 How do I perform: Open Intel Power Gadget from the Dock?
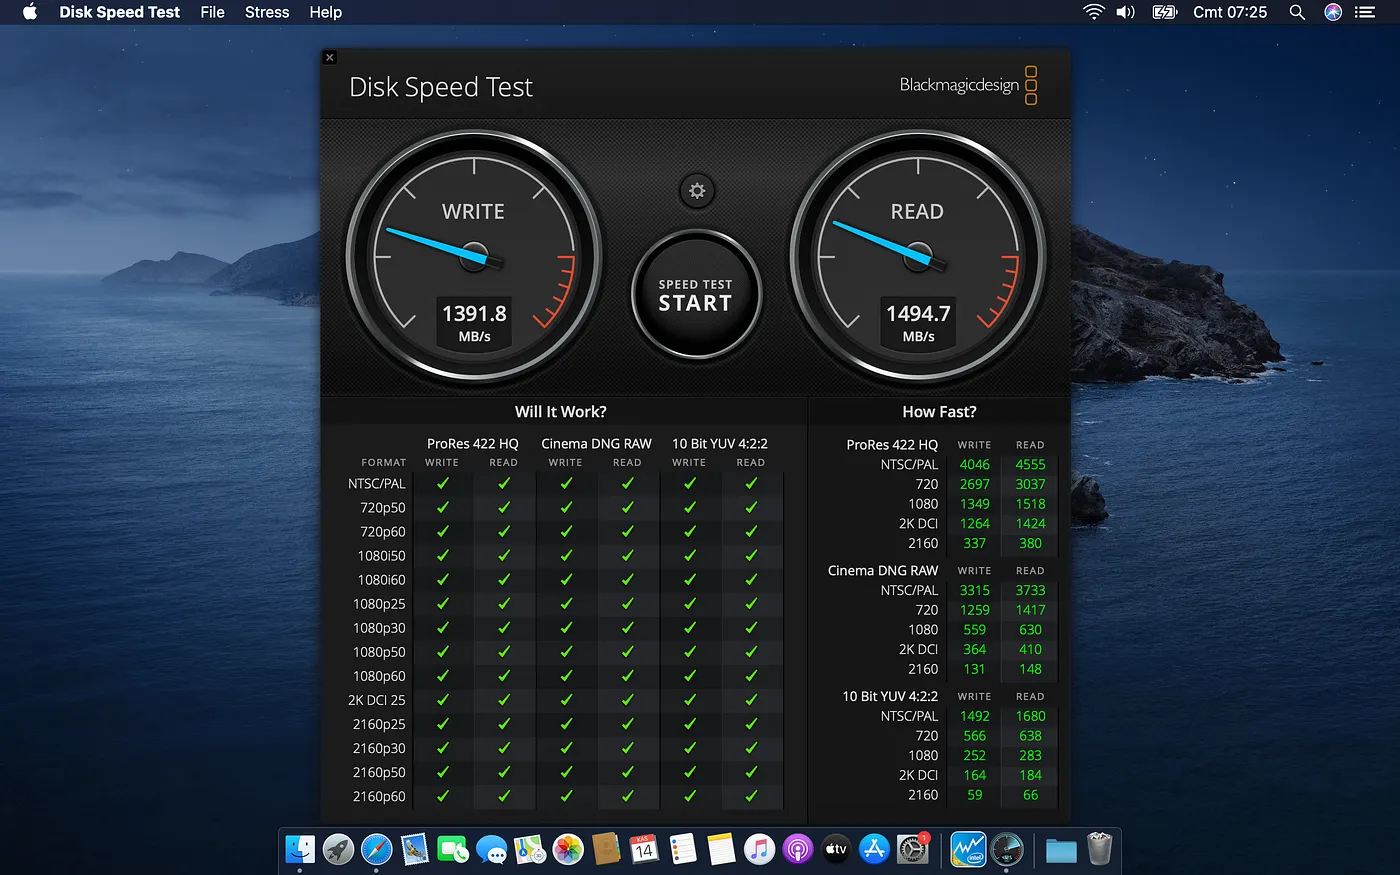(968, 849)
